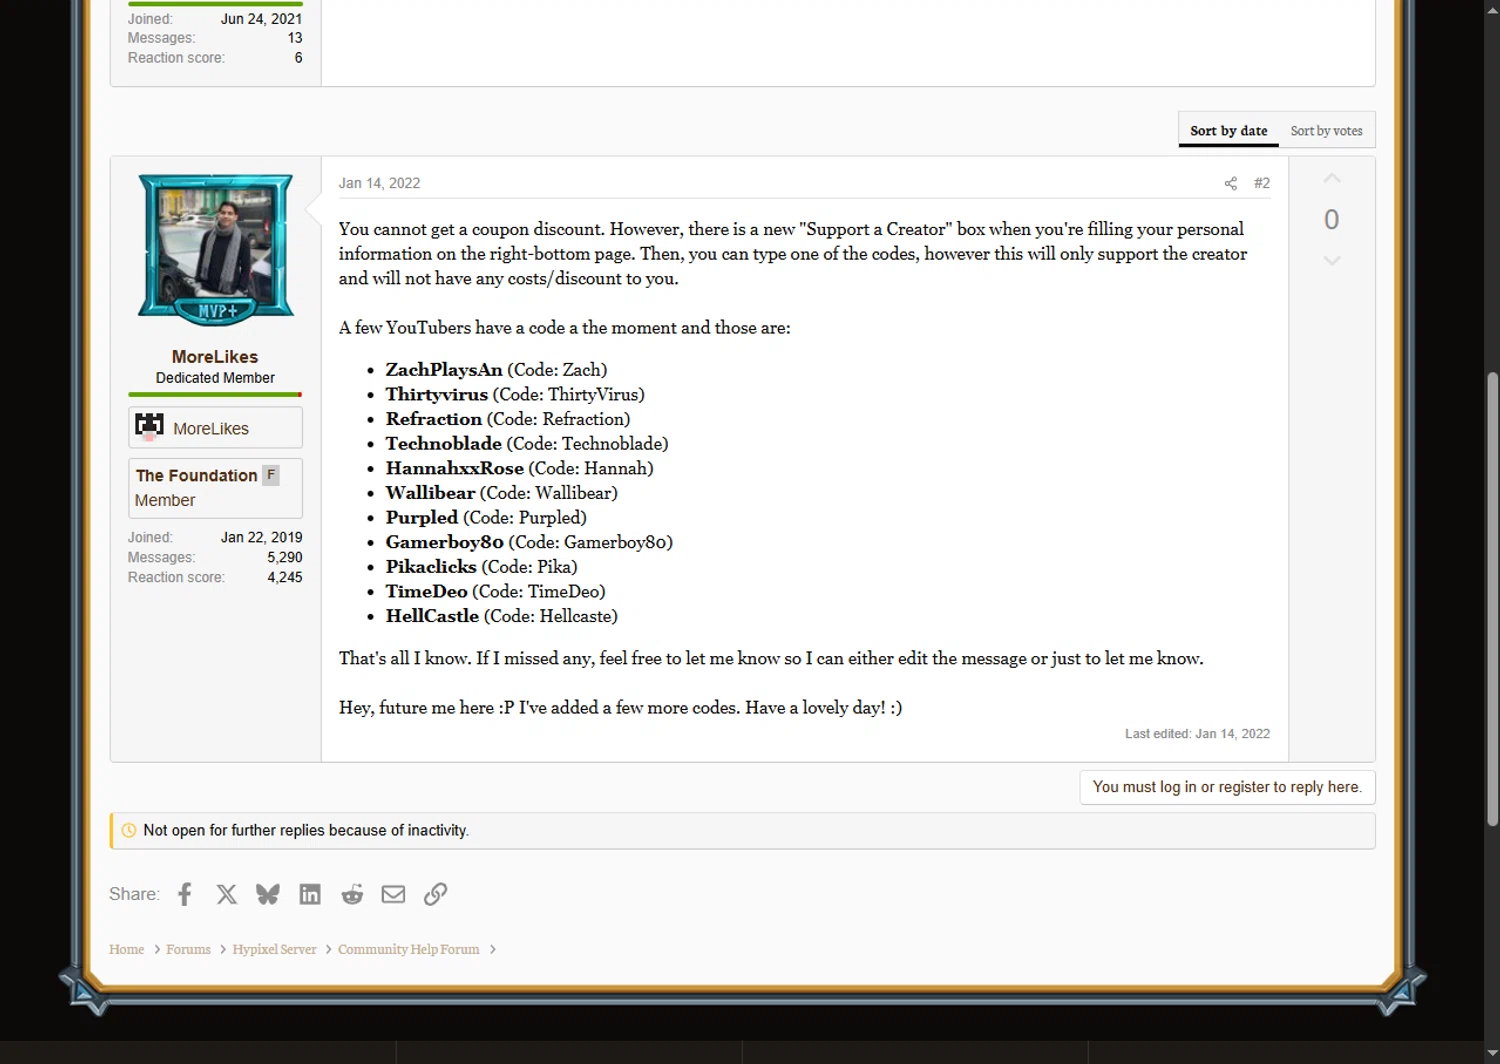This screenshot has width=1500, height=1064.
Task: Click the Reaction score 4,245 value
Action: [x=284, y=577]
